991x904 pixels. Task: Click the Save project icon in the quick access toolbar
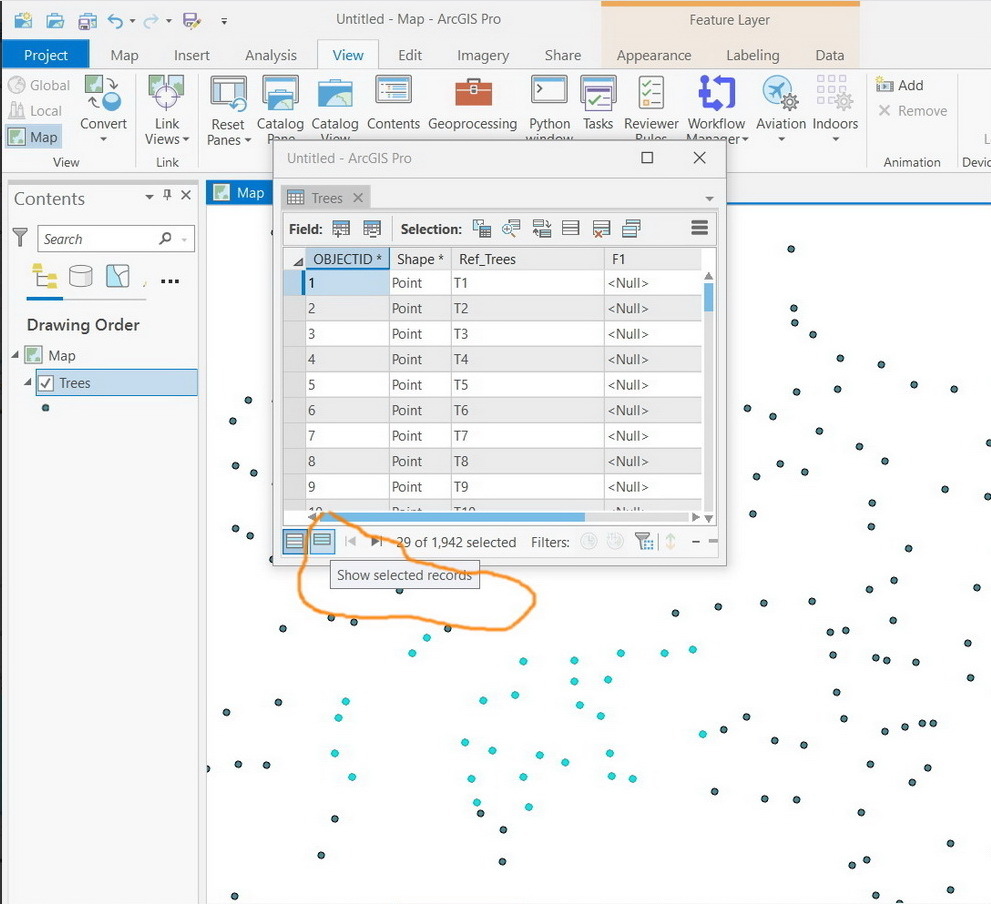[x=88, y=21]
